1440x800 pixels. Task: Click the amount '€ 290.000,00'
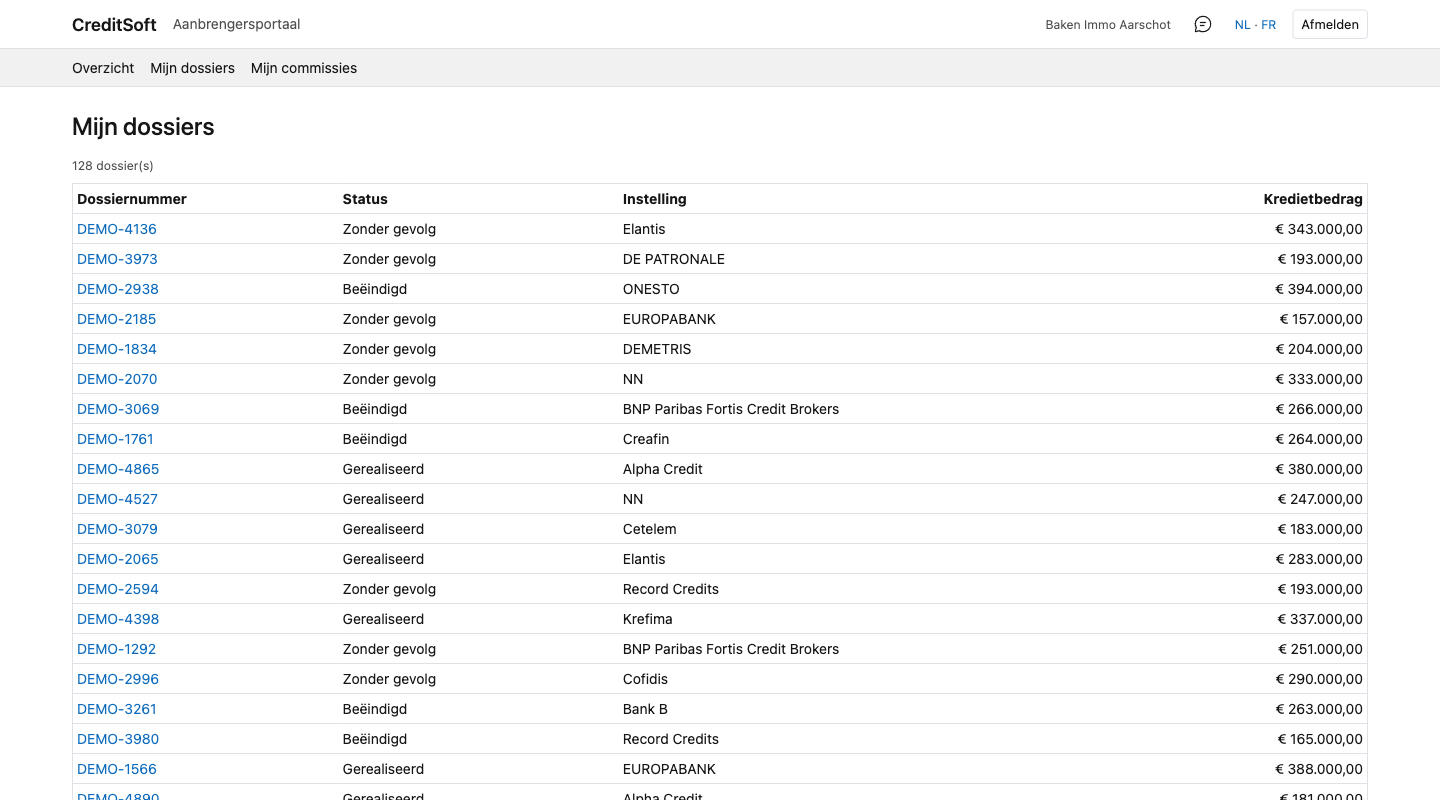[1319, 679]
